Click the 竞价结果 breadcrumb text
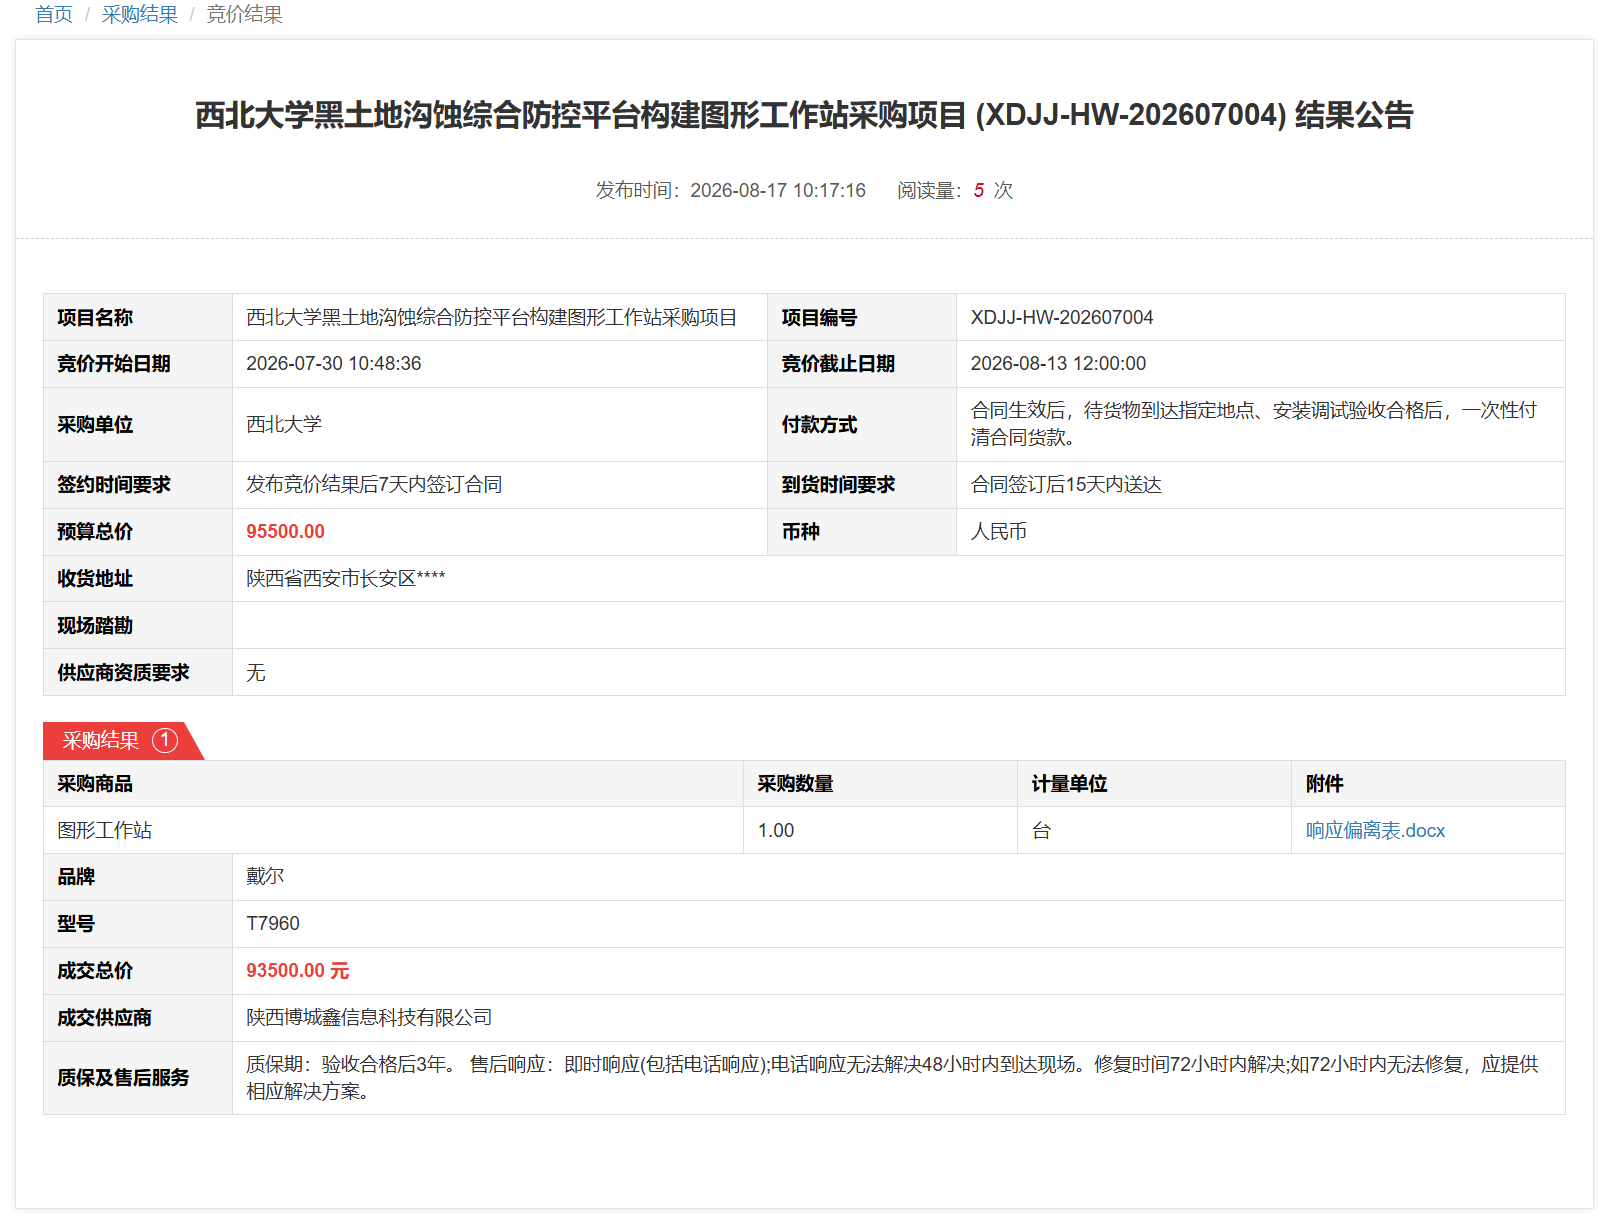Viewport: 1605px width, 1221px height. [245, 15]
